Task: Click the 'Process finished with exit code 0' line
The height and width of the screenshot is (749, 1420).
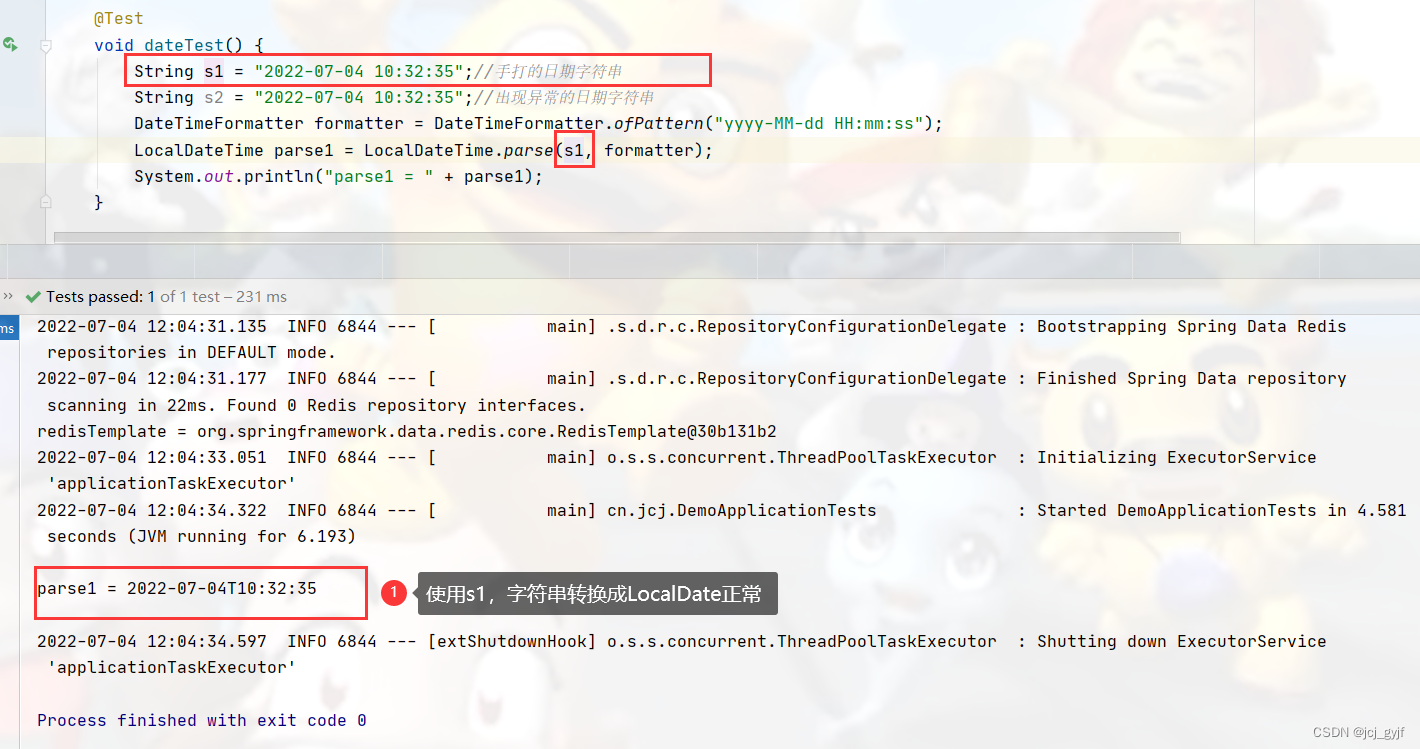Action: pos(199,720)
